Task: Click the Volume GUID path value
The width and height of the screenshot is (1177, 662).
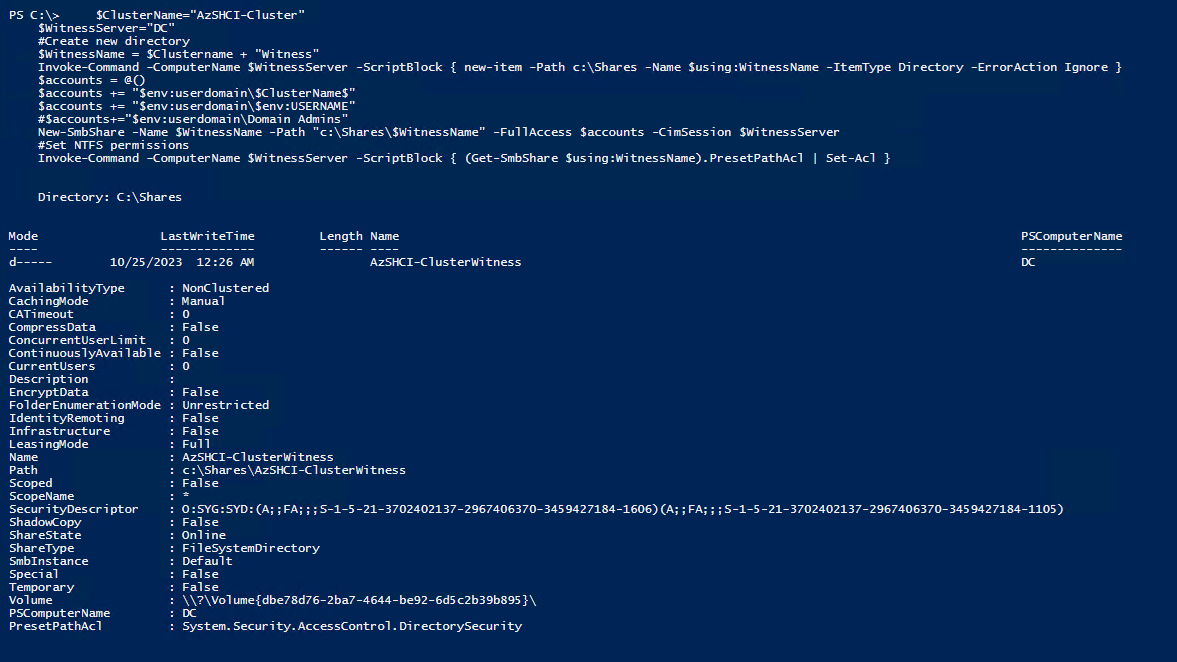Action: click(x=359, y=600)
